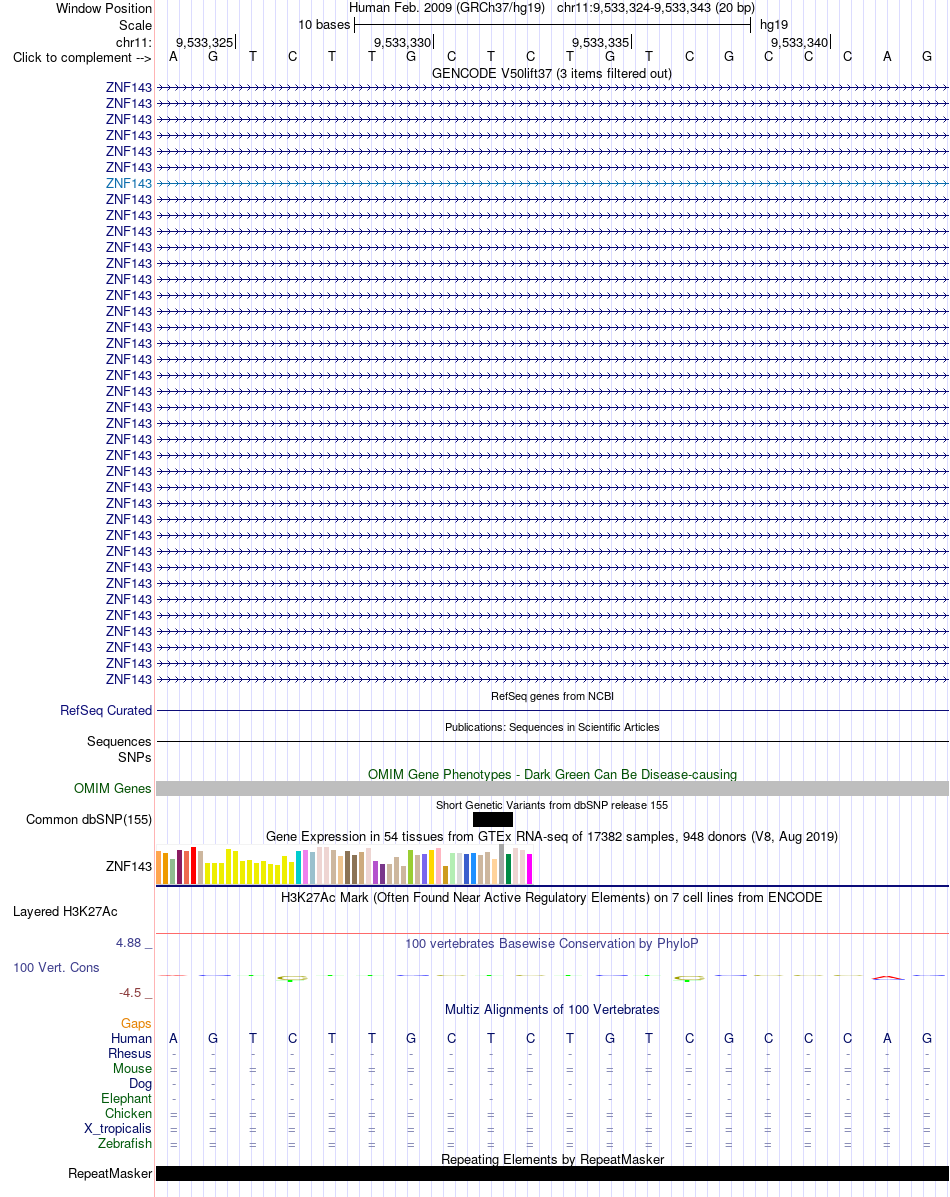
Task: Click the bright red bar in GTEx expression chart
Action: tap(194, 866)
